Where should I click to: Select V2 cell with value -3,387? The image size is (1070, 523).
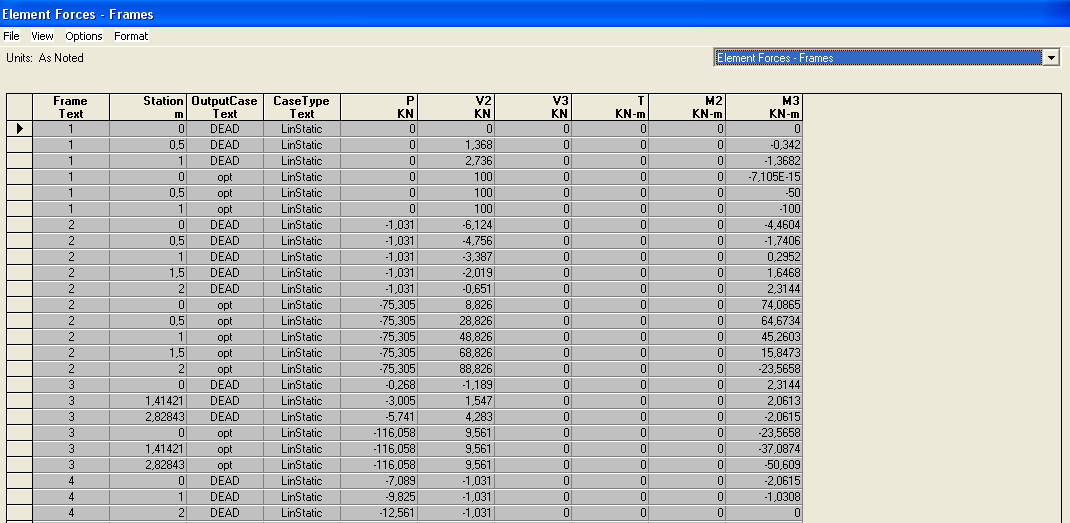(x=457, y=257)
